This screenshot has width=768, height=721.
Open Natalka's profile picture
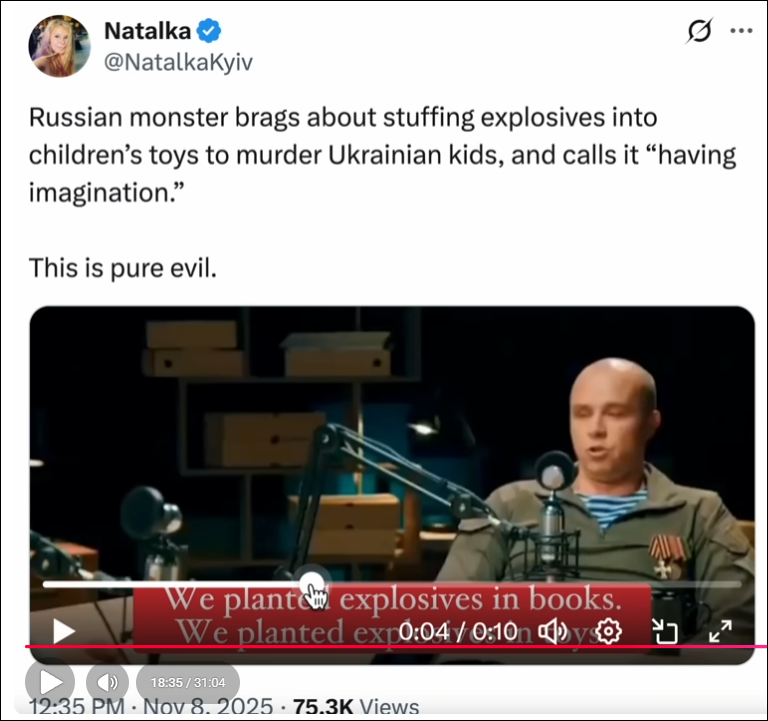point(59,46)
